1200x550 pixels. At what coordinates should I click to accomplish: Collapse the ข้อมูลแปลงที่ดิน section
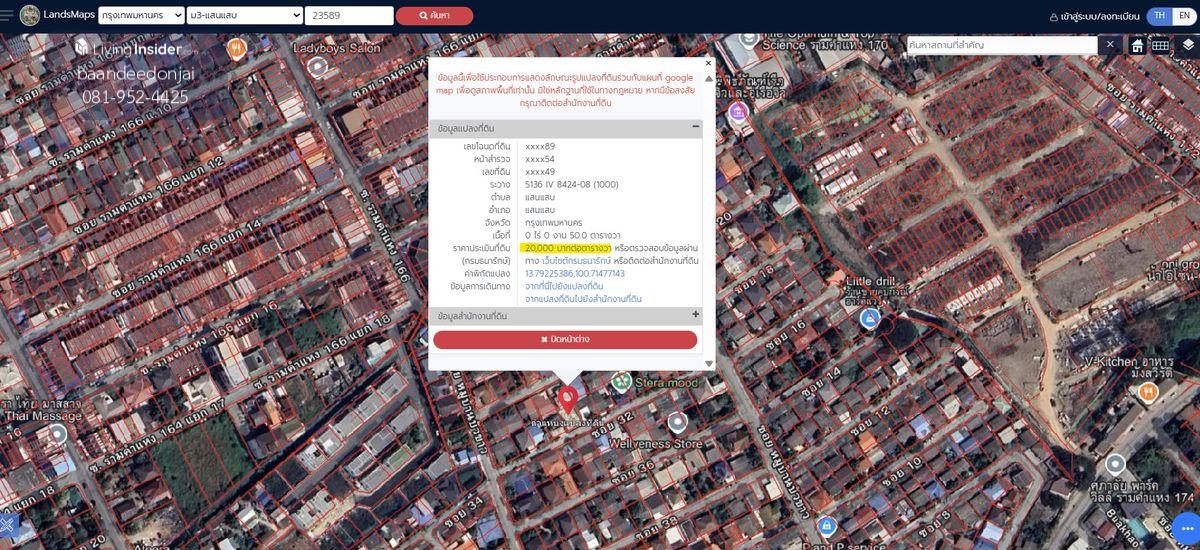[x=695, y=128]
